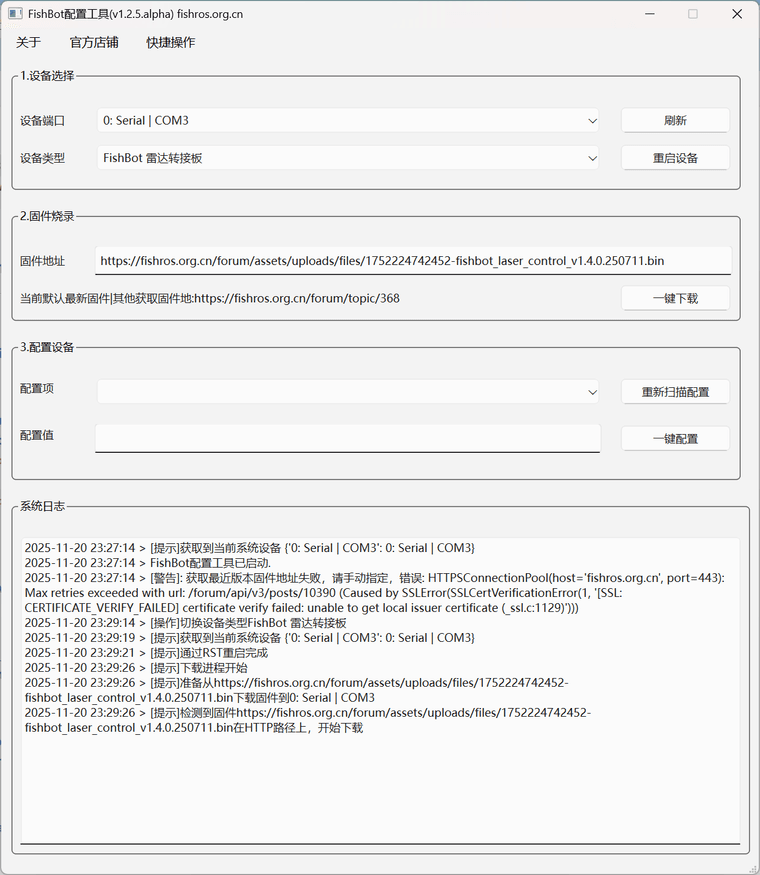Click the 重启设备 button
Image resolution: width=760 pixels, height=875 pixels.
point(675,158)
